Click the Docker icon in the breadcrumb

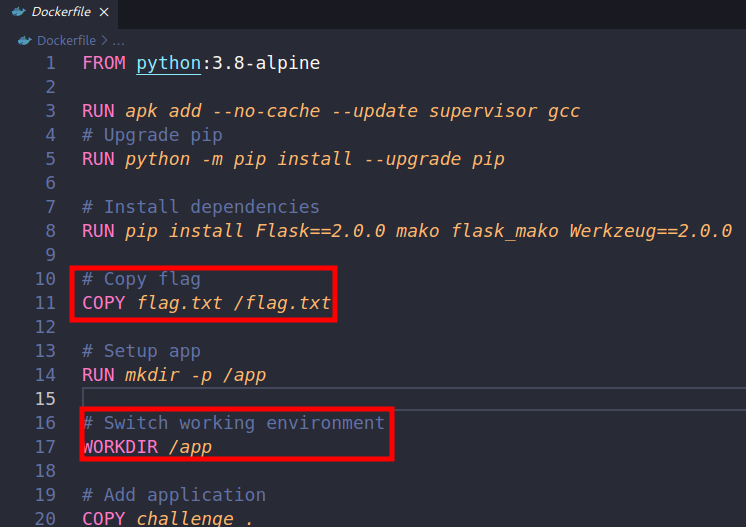26,41
